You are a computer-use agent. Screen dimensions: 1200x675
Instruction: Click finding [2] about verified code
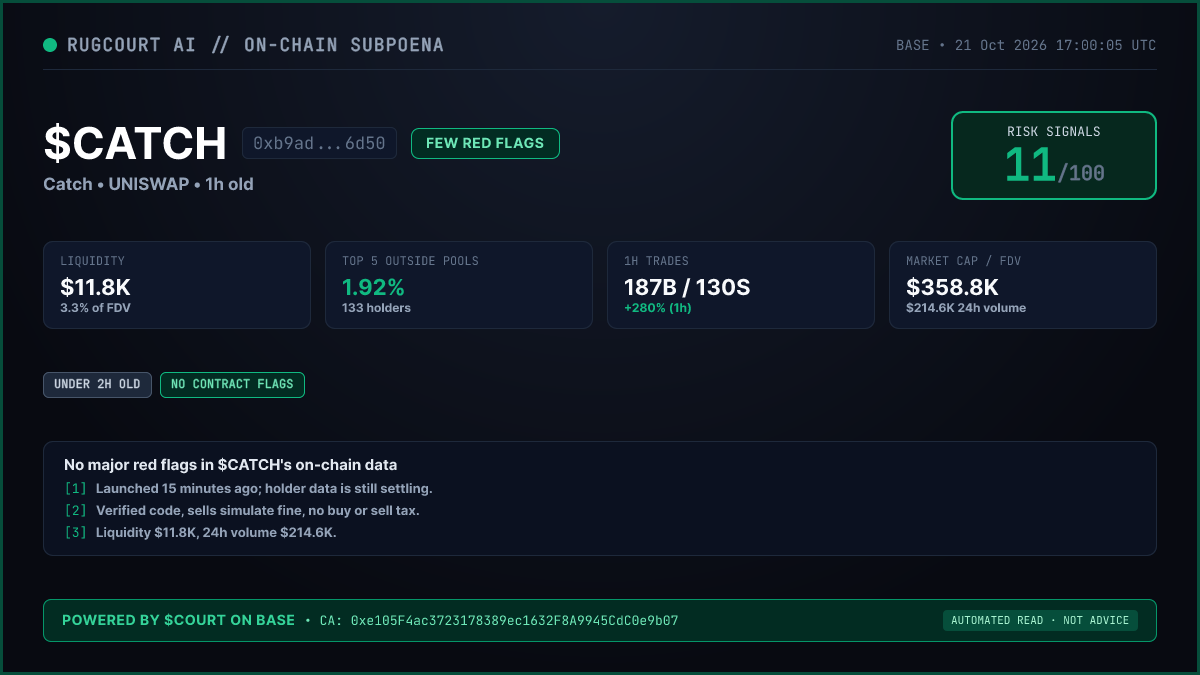[242, 511]
